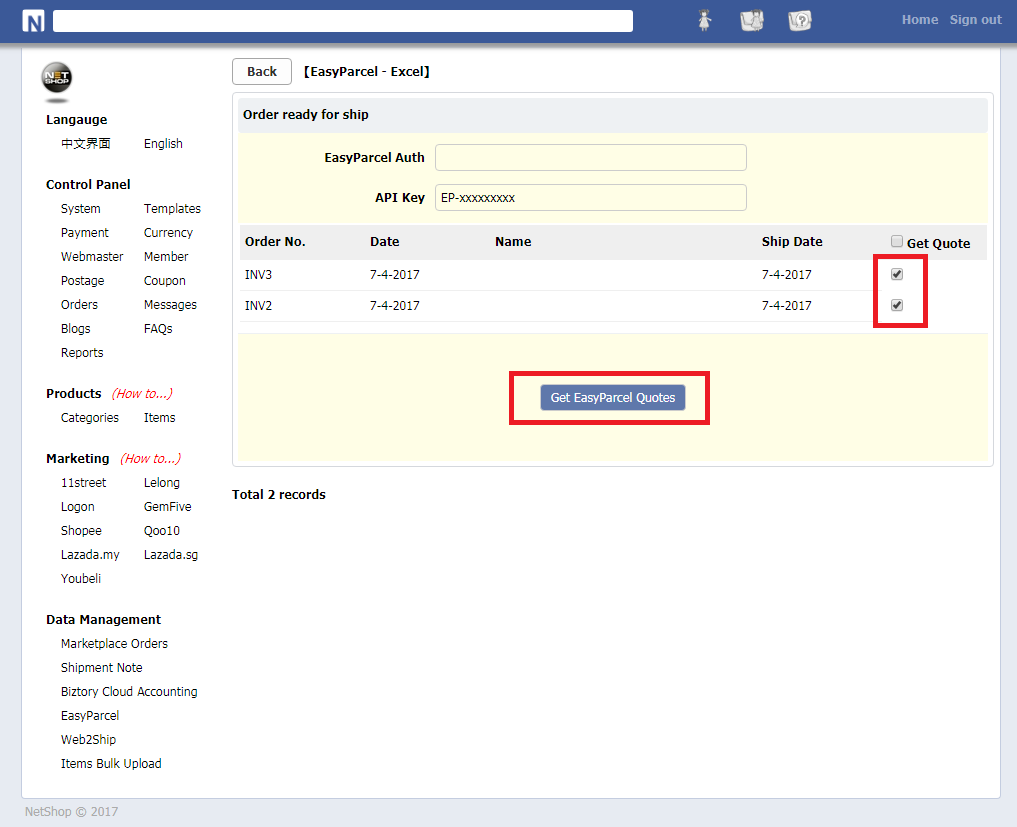Click the Order No. column header
Image resolution: width=1017 pixels, height=827 pixels.
(275, 241)
